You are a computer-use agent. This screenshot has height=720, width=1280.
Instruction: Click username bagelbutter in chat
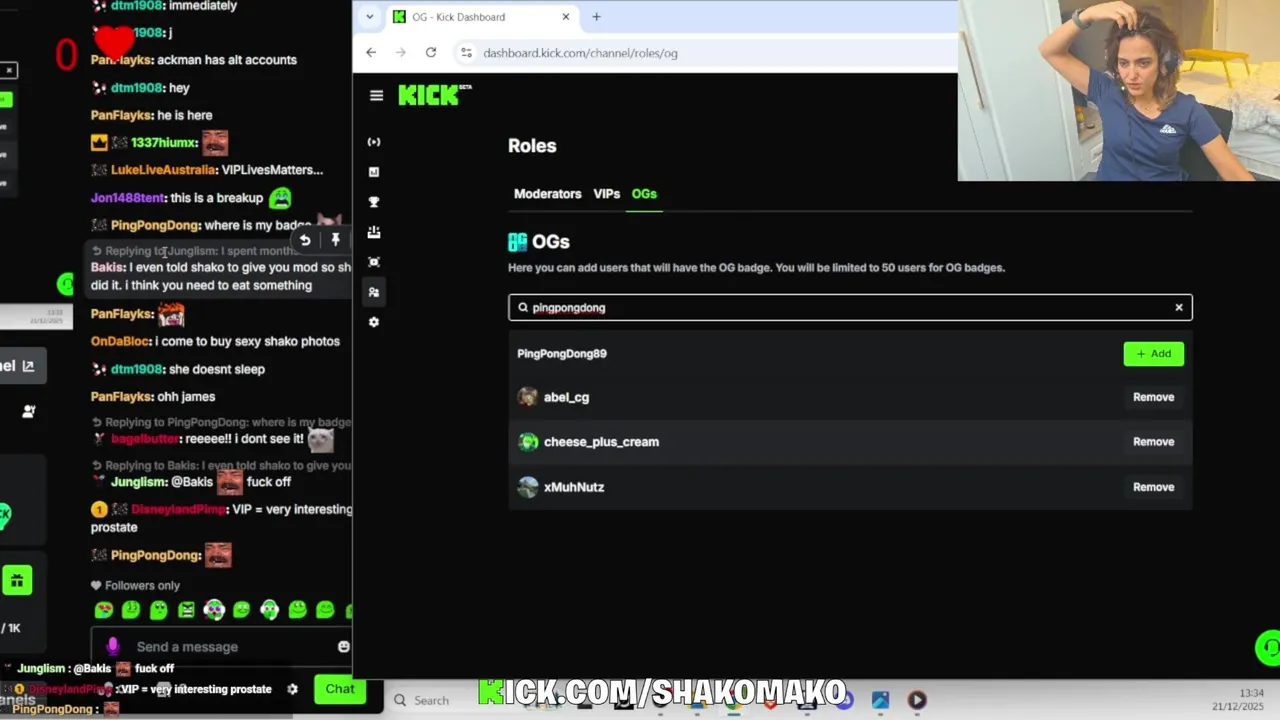[146, 439]
